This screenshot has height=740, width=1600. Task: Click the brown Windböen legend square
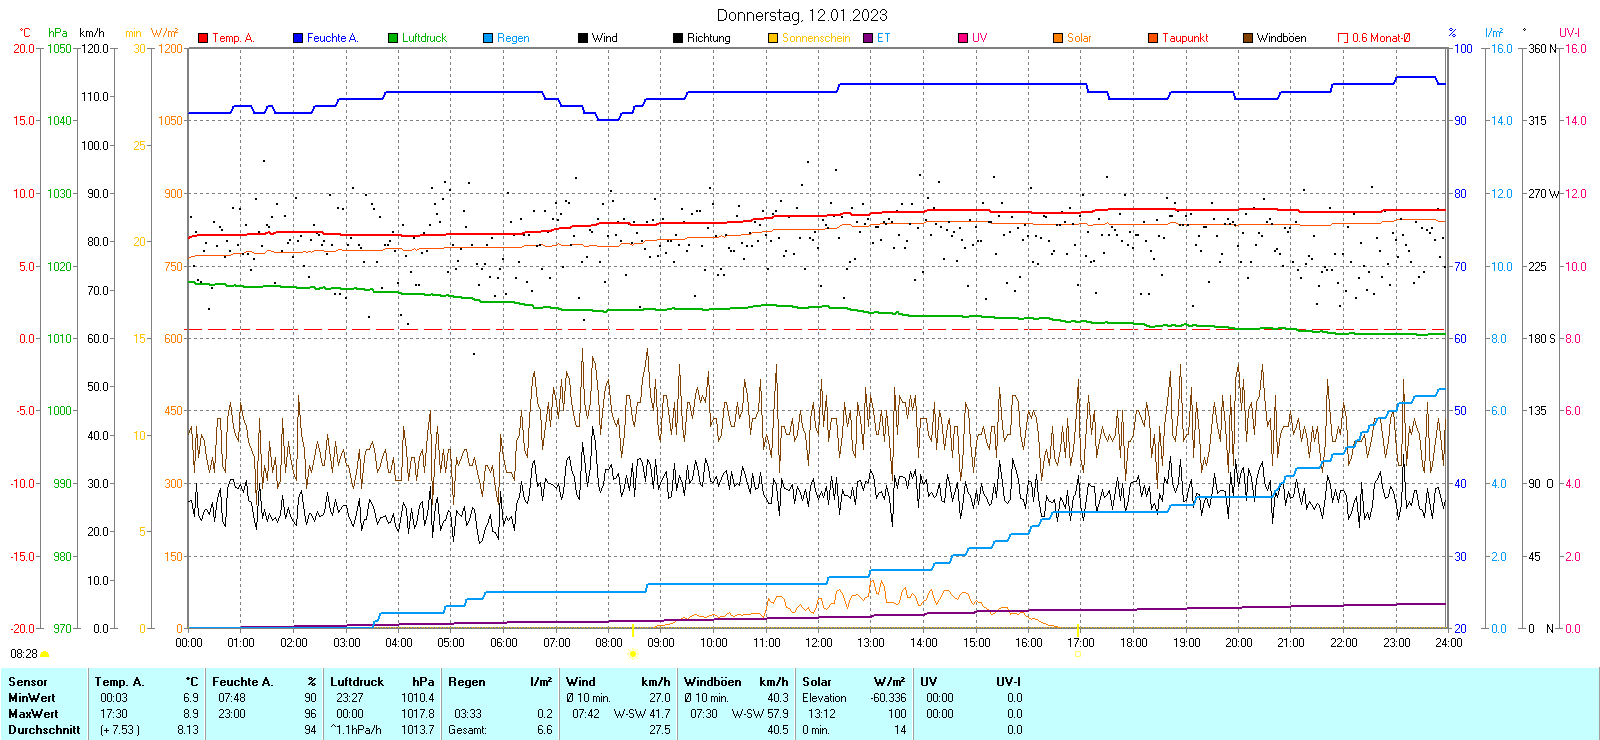click(x=1248, y=38)
